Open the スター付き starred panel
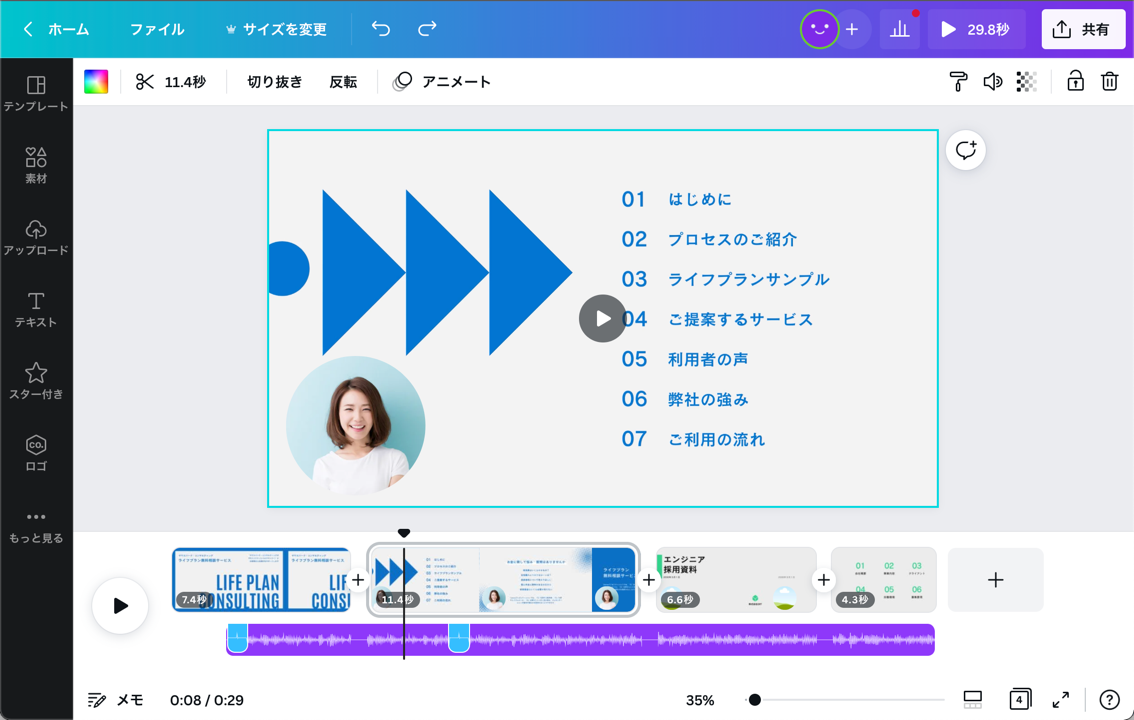 (x=35, y=382)
